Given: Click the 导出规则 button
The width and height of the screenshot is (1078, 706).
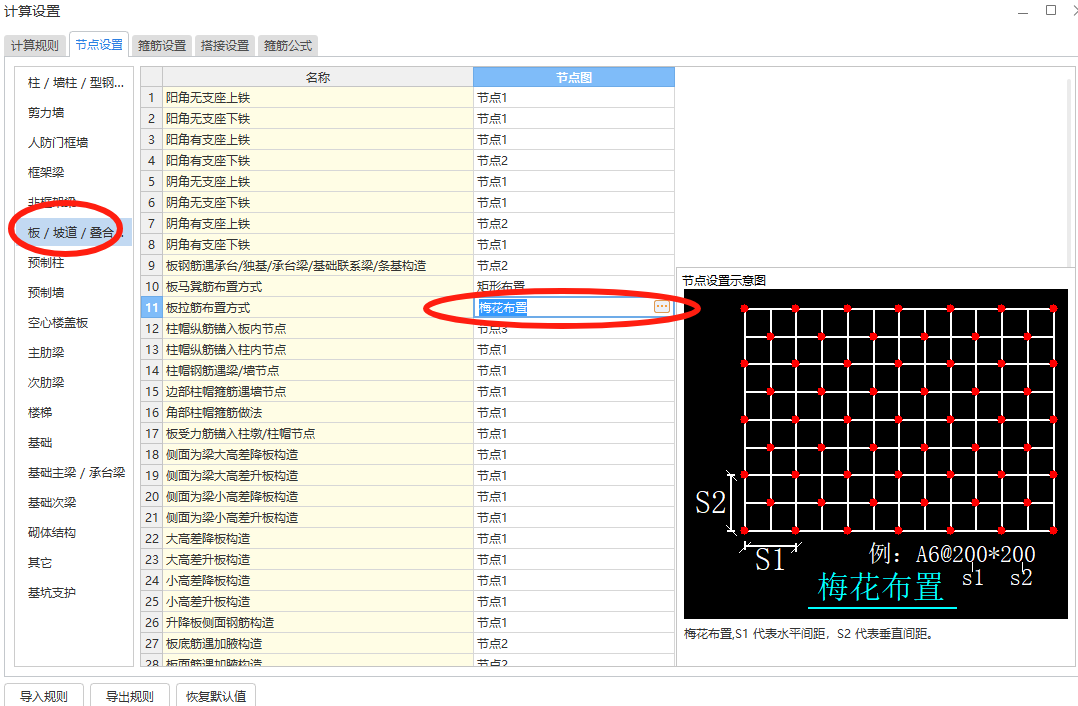Looking at the screenshot, I should [x=129, y=696].
